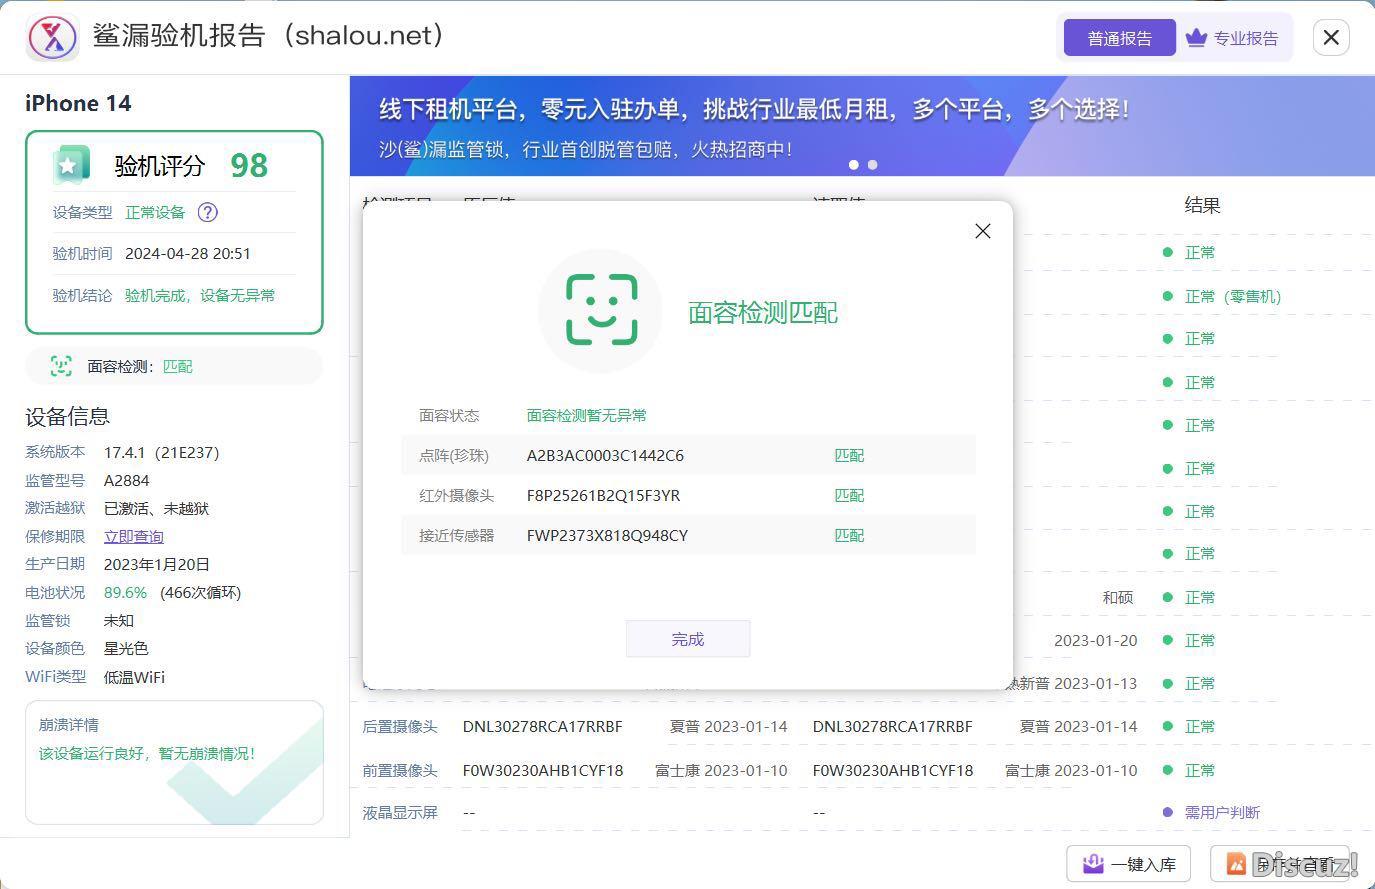Click the 验机评分 star badge icon
The width and height of the screenshot is (1375, 889).
point(71,165)
